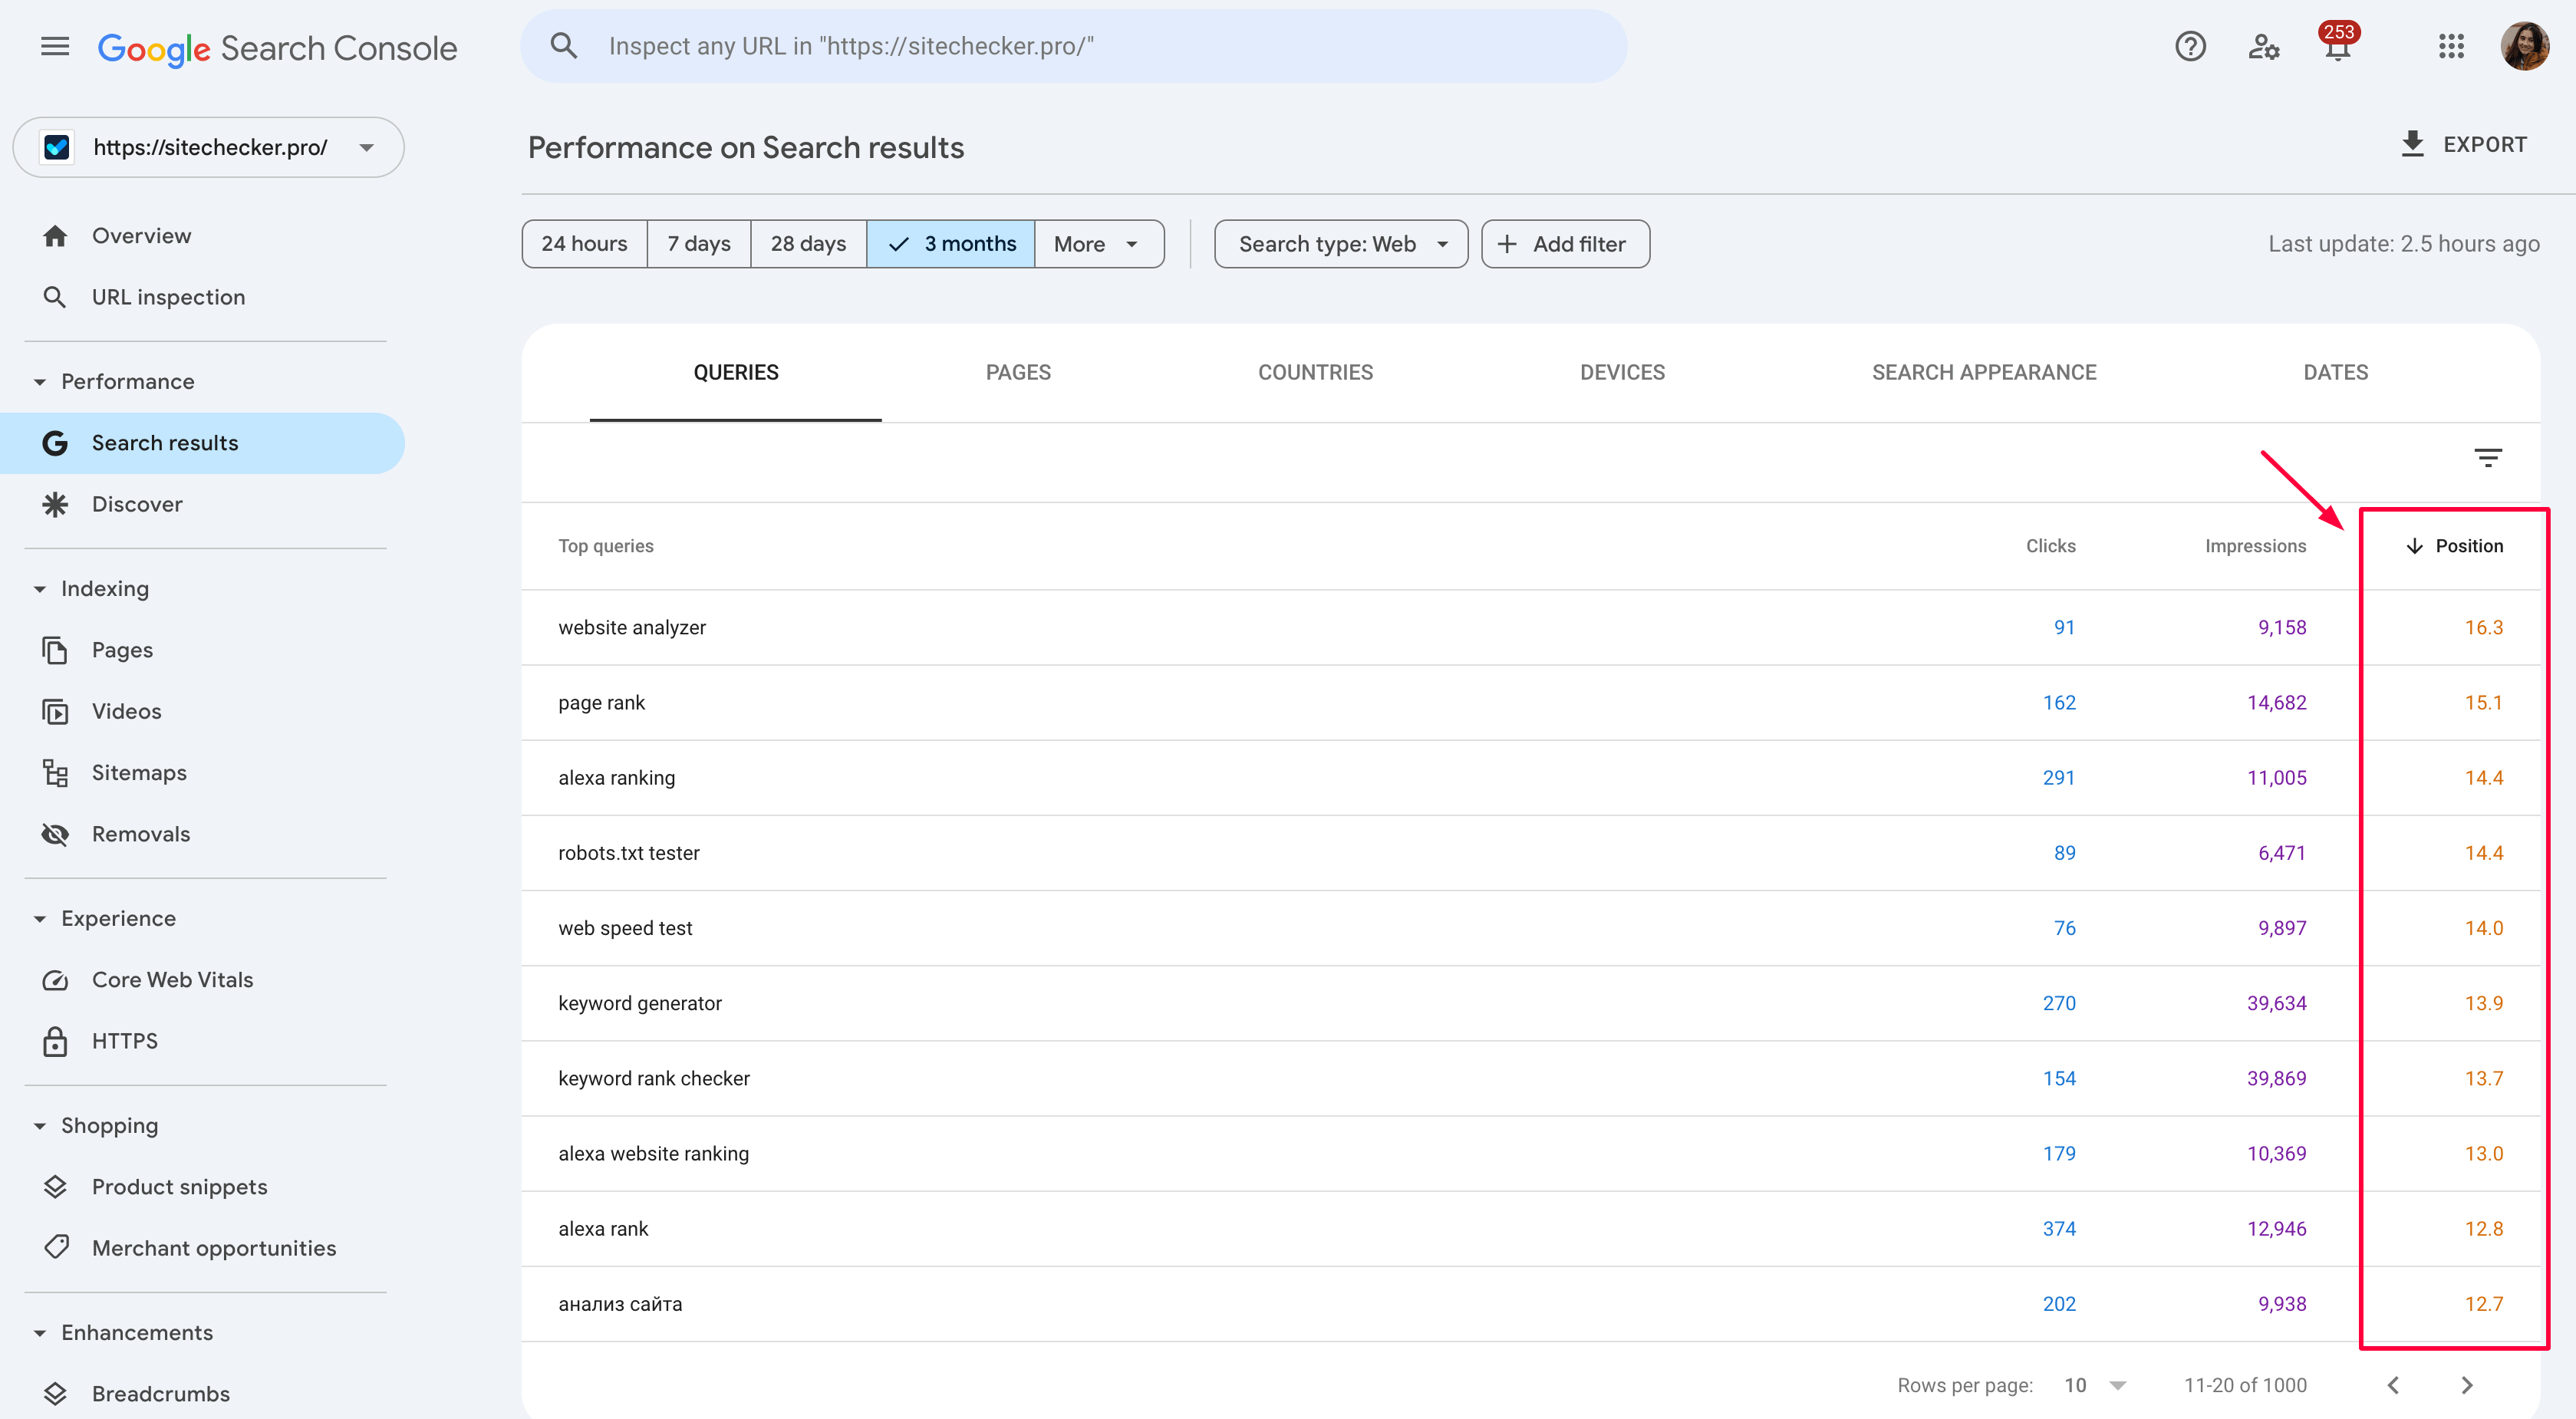Open the table filter rows icon

[2488, 458]
